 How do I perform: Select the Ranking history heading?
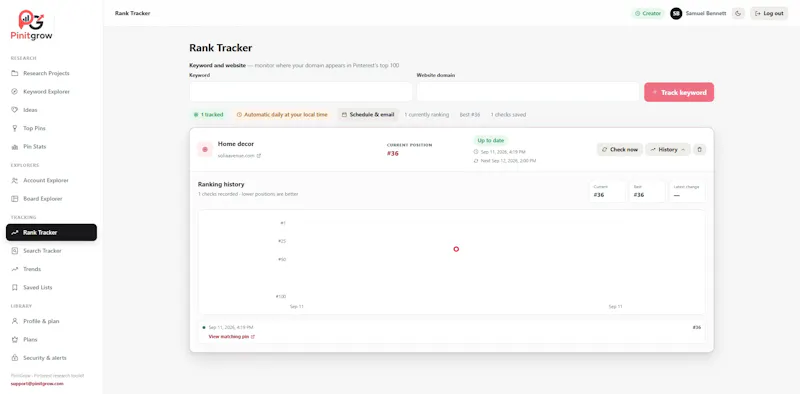click(x=221, y=184)
